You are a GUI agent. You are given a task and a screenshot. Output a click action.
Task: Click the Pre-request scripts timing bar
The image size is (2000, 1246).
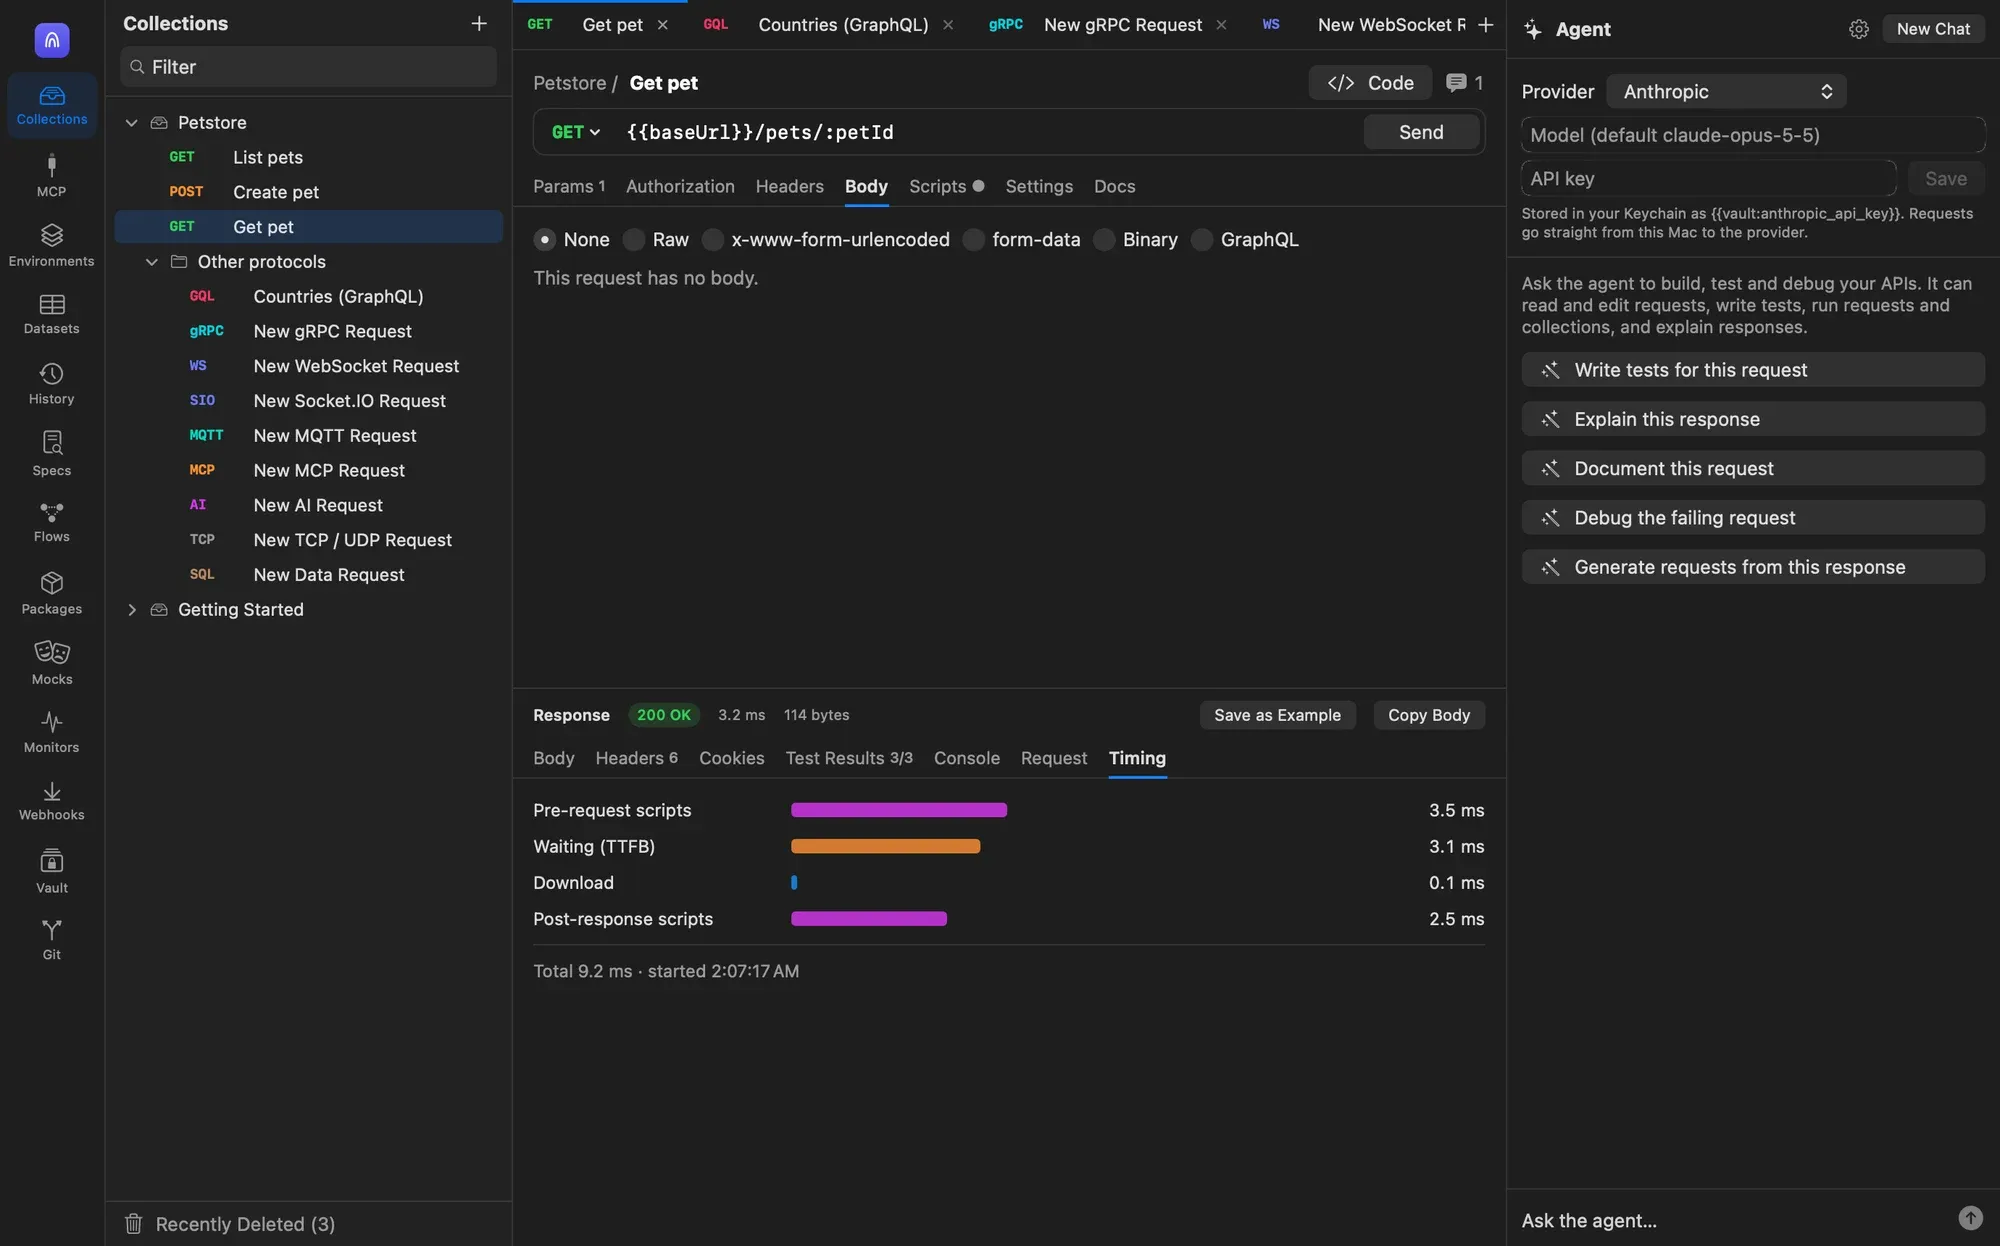tap(898, 810)
